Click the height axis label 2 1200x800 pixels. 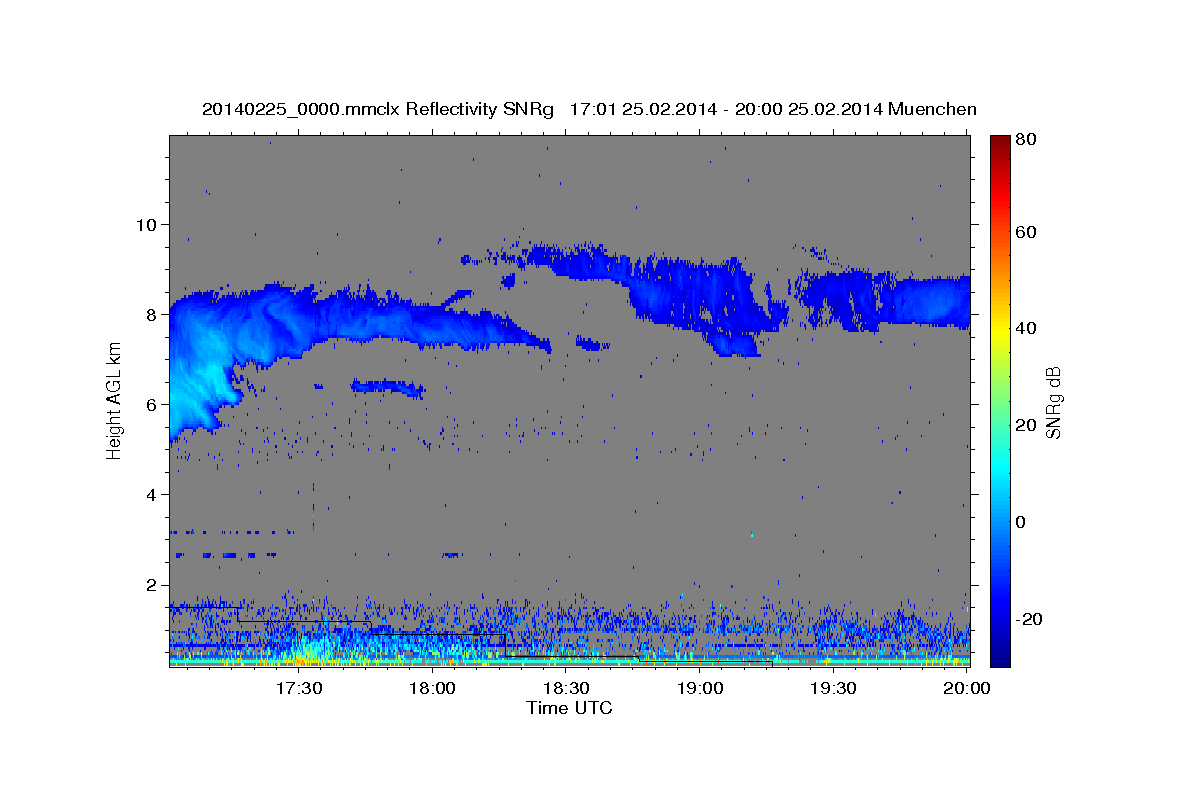tap(154, 585)
